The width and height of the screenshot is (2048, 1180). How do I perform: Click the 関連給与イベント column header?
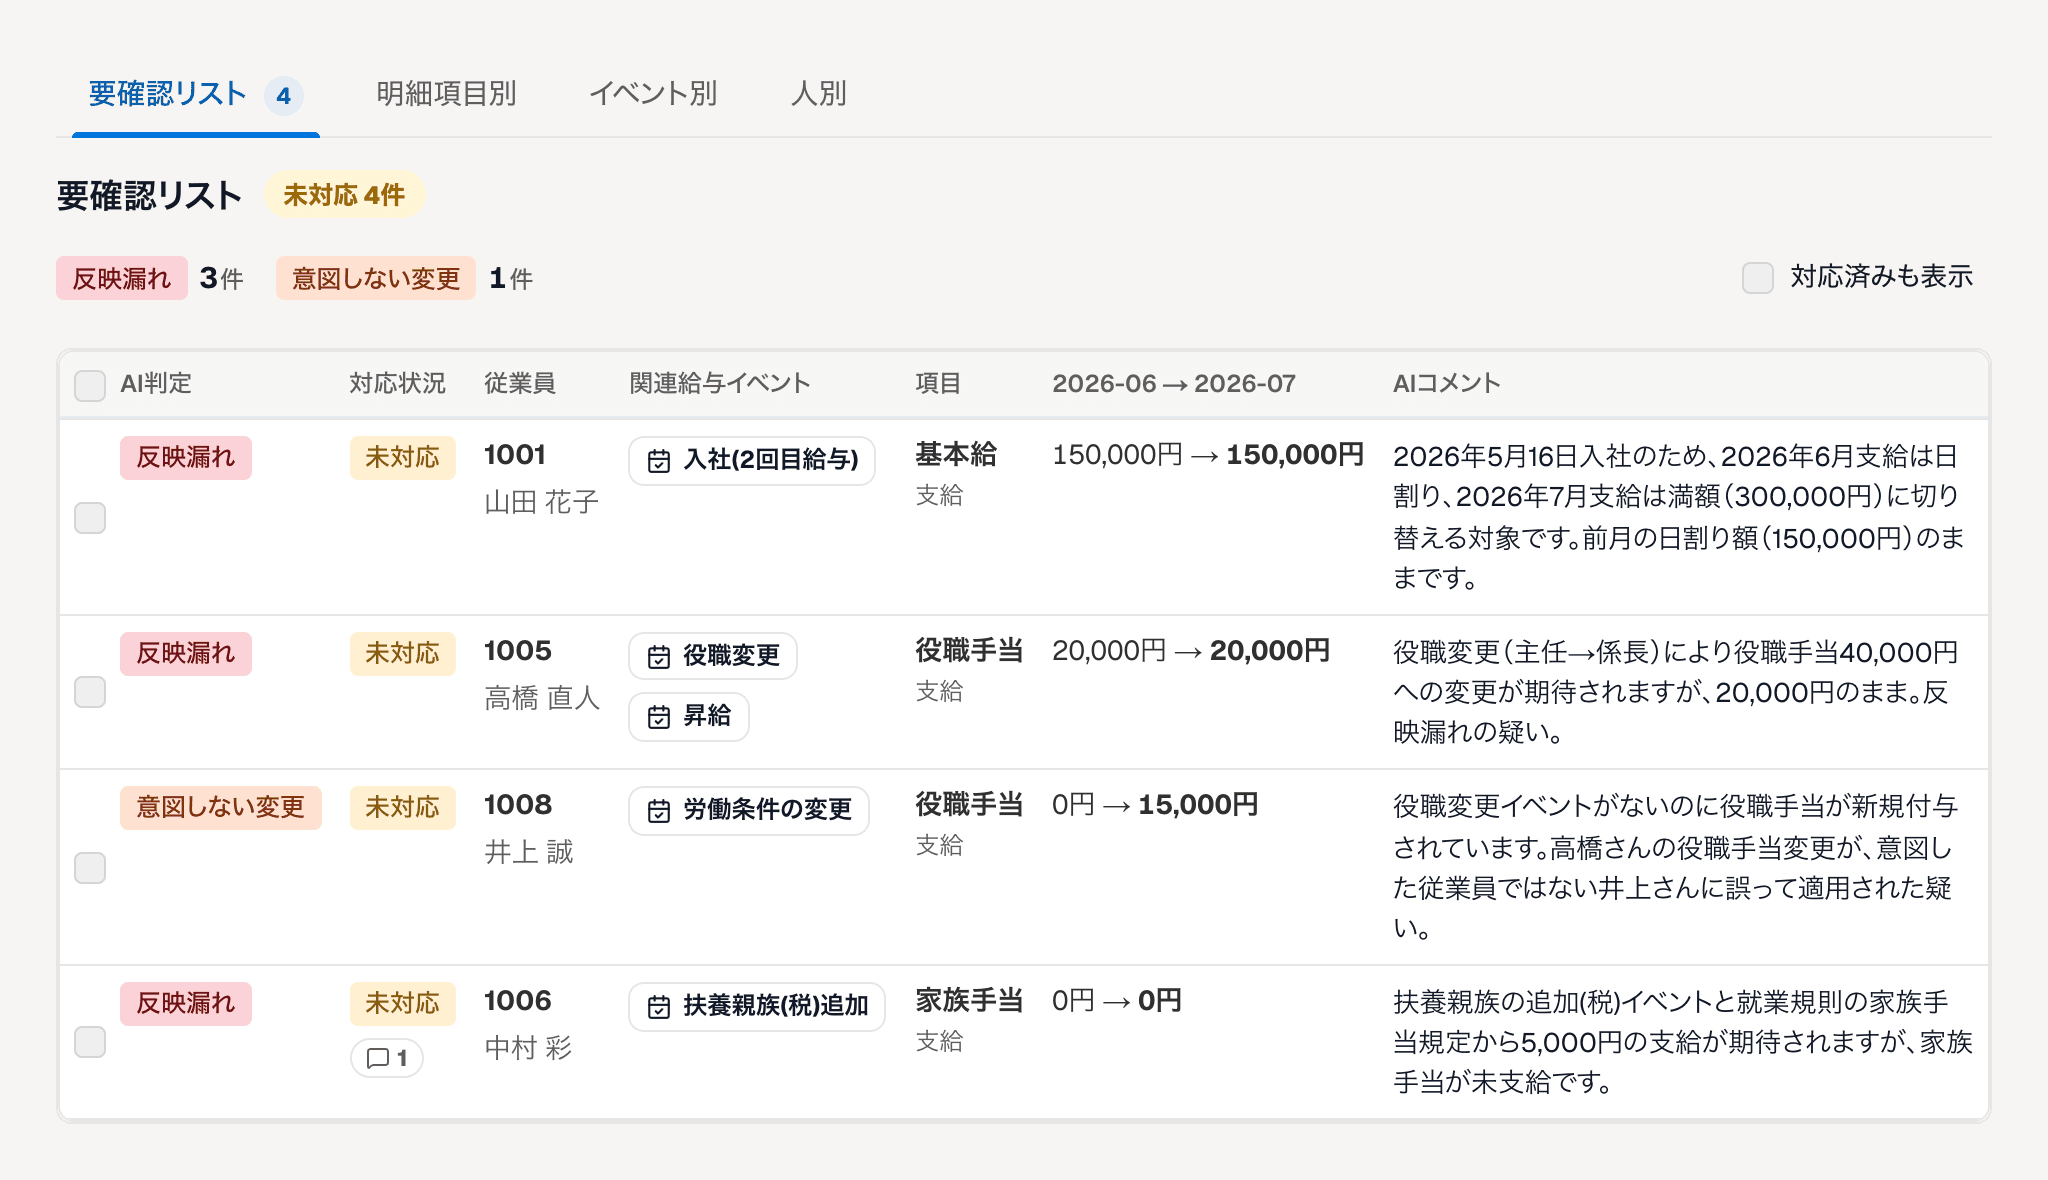tap(720, 384)
